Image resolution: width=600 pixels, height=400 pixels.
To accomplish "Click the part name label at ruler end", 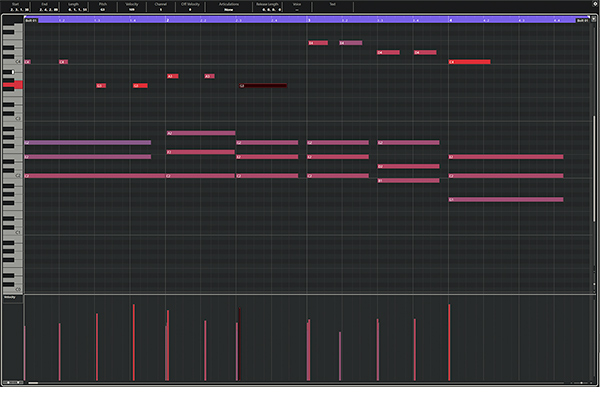I will coord(583,20).
